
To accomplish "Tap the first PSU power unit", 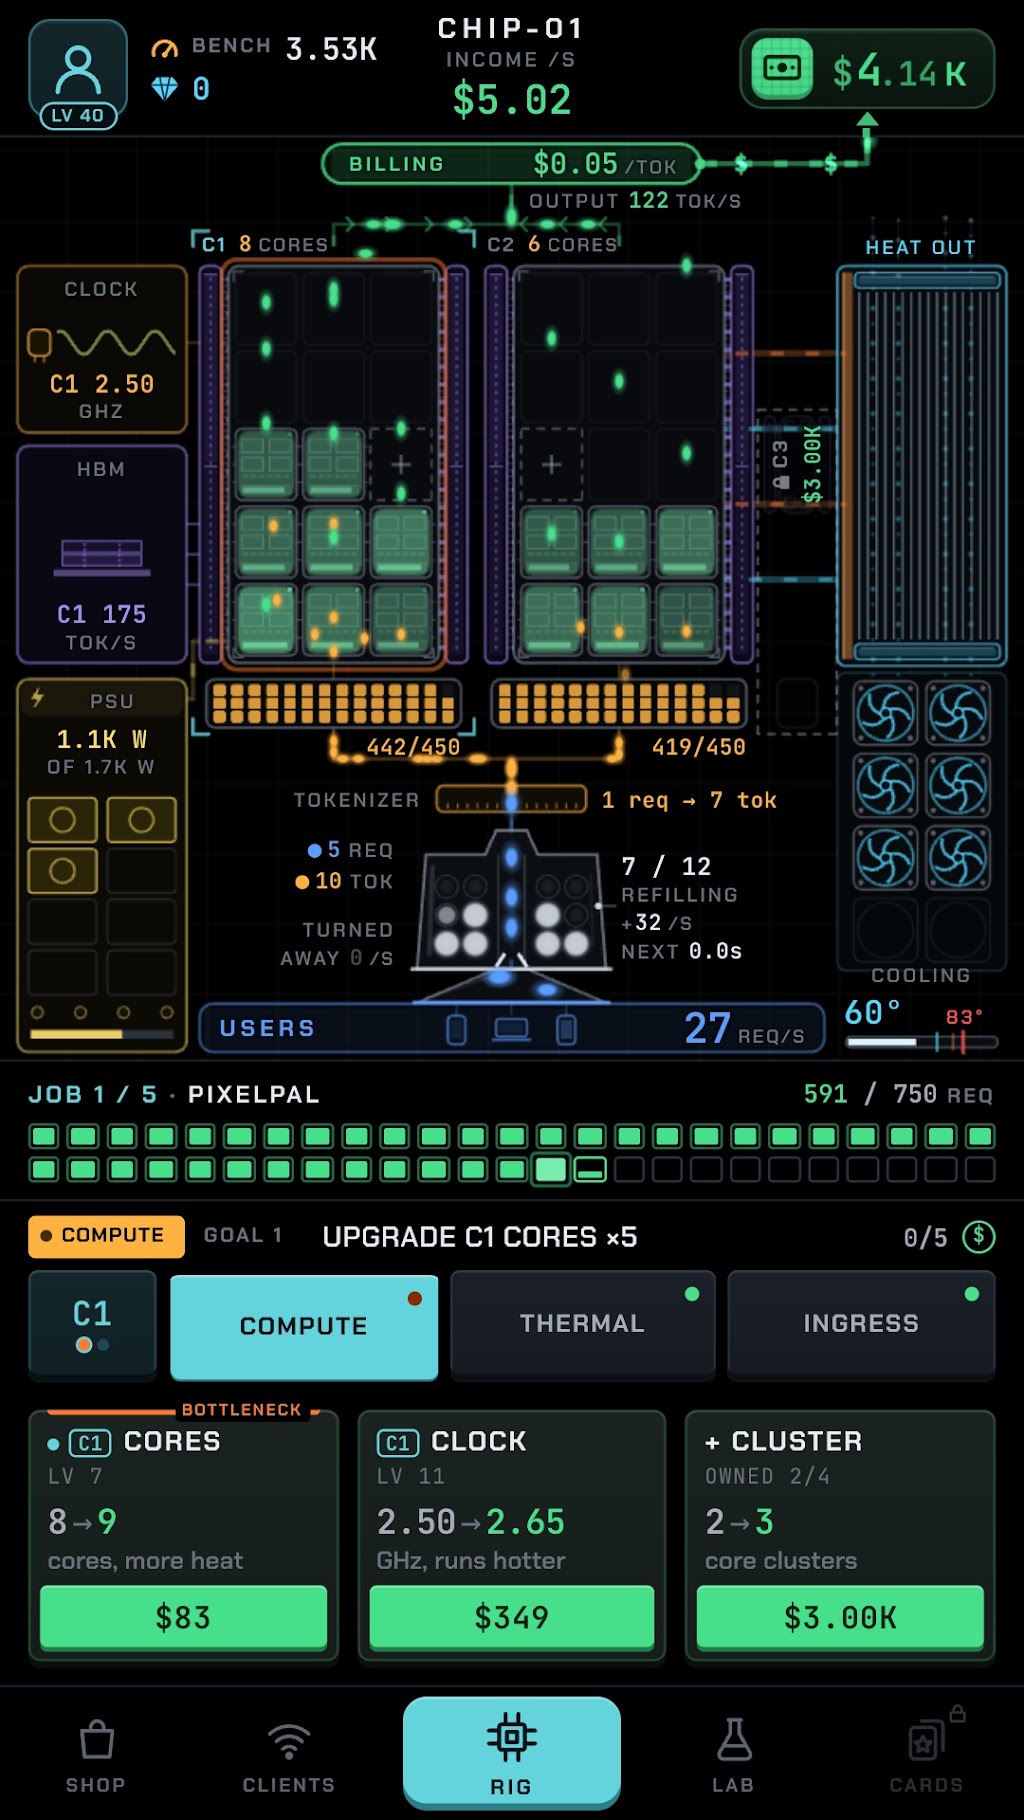I will 62,820.
